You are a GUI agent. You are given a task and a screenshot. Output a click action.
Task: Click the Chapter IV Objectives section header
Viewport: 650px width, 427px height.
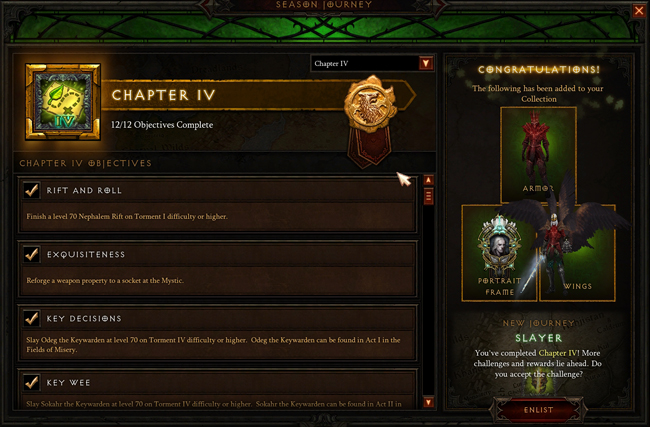(85, 163)
